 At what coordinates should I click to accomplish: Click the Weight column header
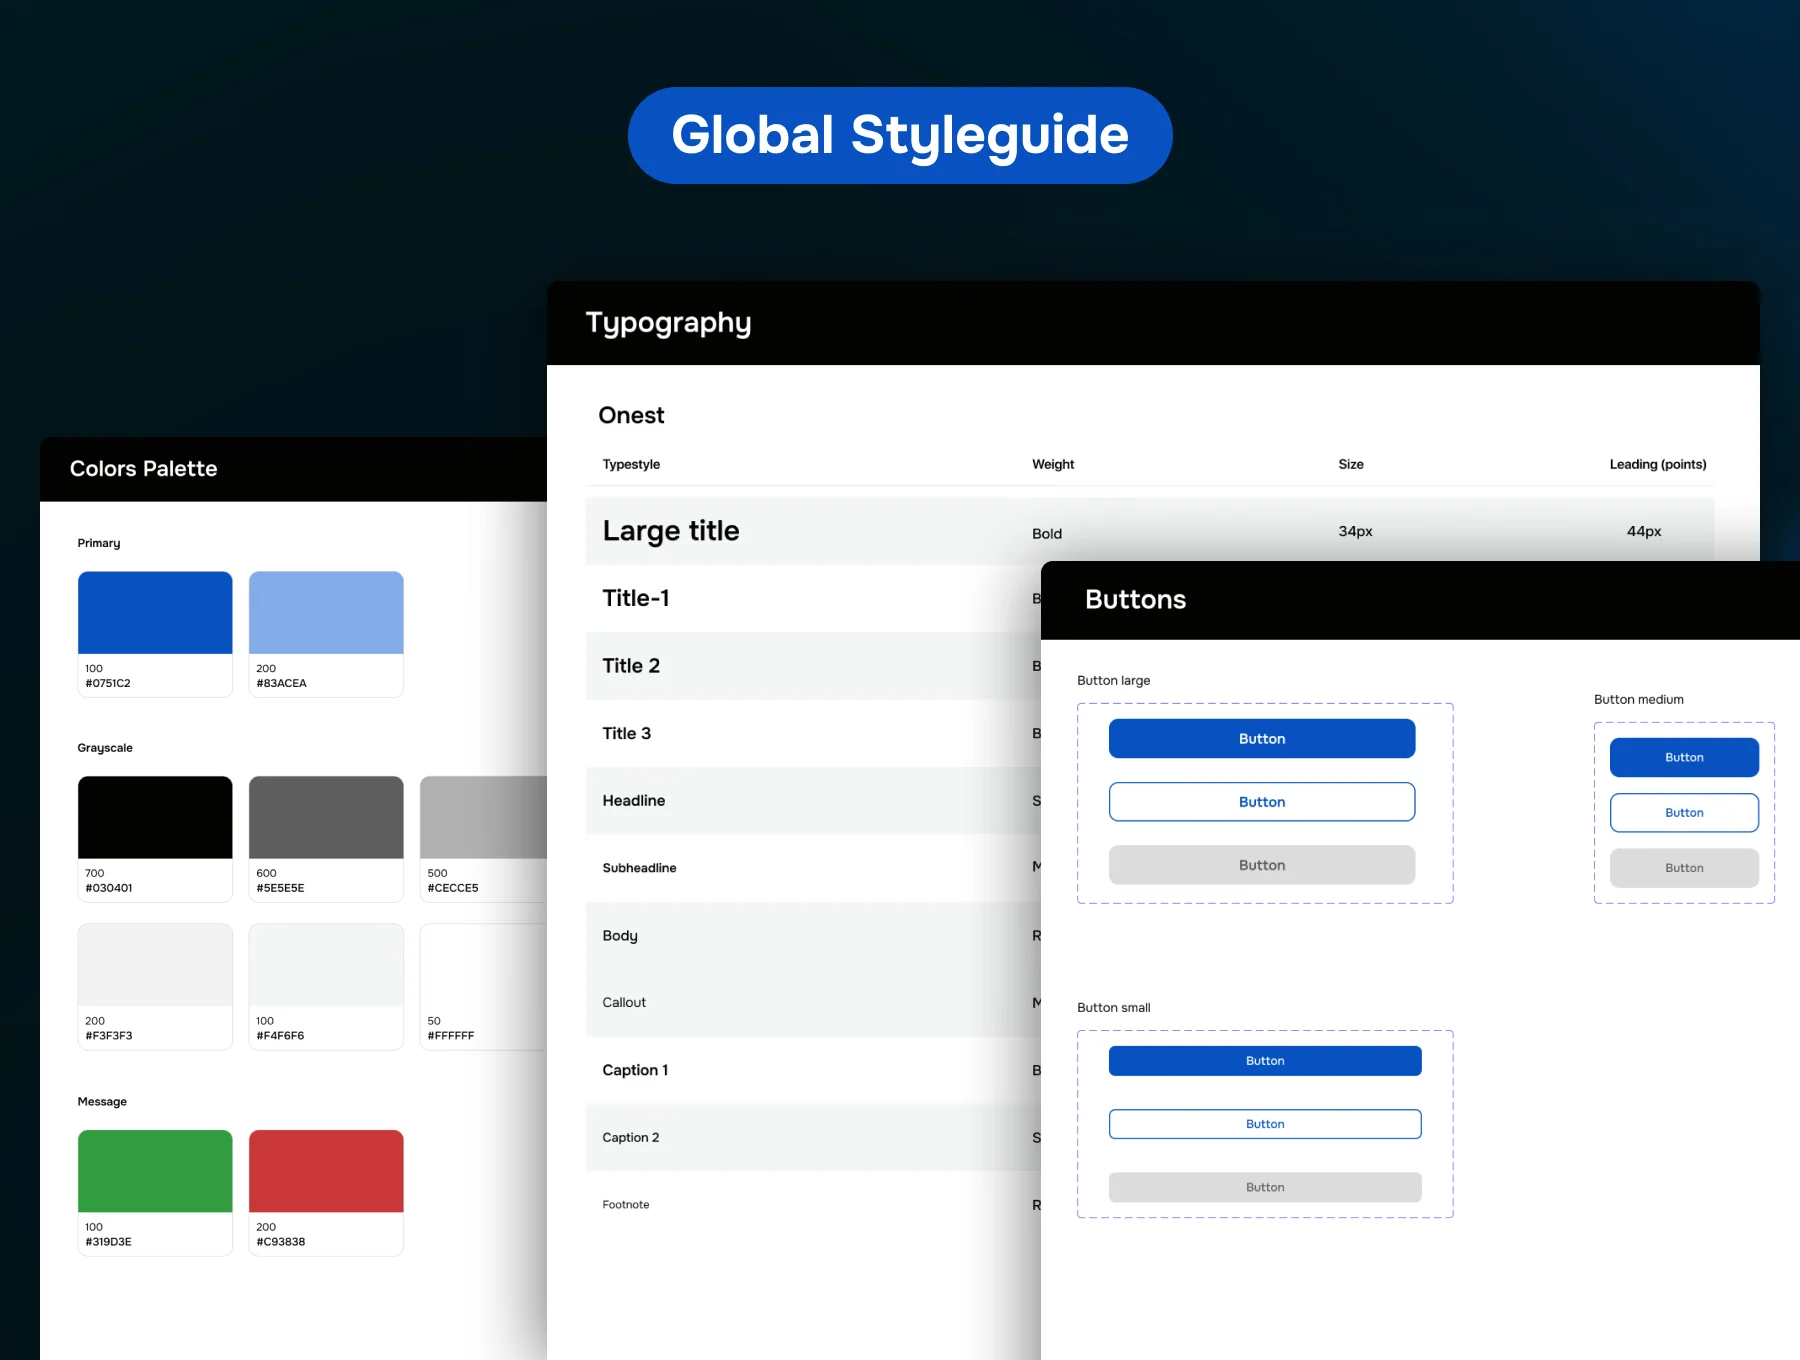coord(1053,464)
